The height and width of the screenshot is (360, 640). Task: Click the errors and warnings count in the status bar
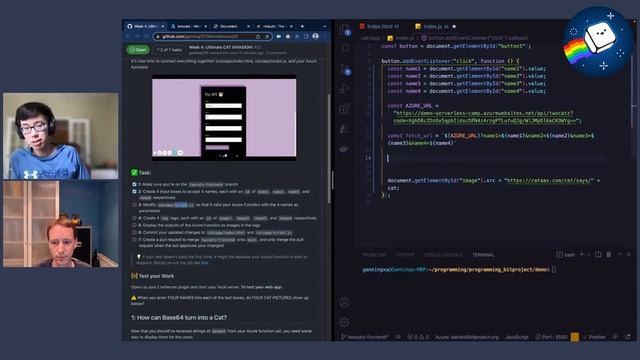click(418, 337)
